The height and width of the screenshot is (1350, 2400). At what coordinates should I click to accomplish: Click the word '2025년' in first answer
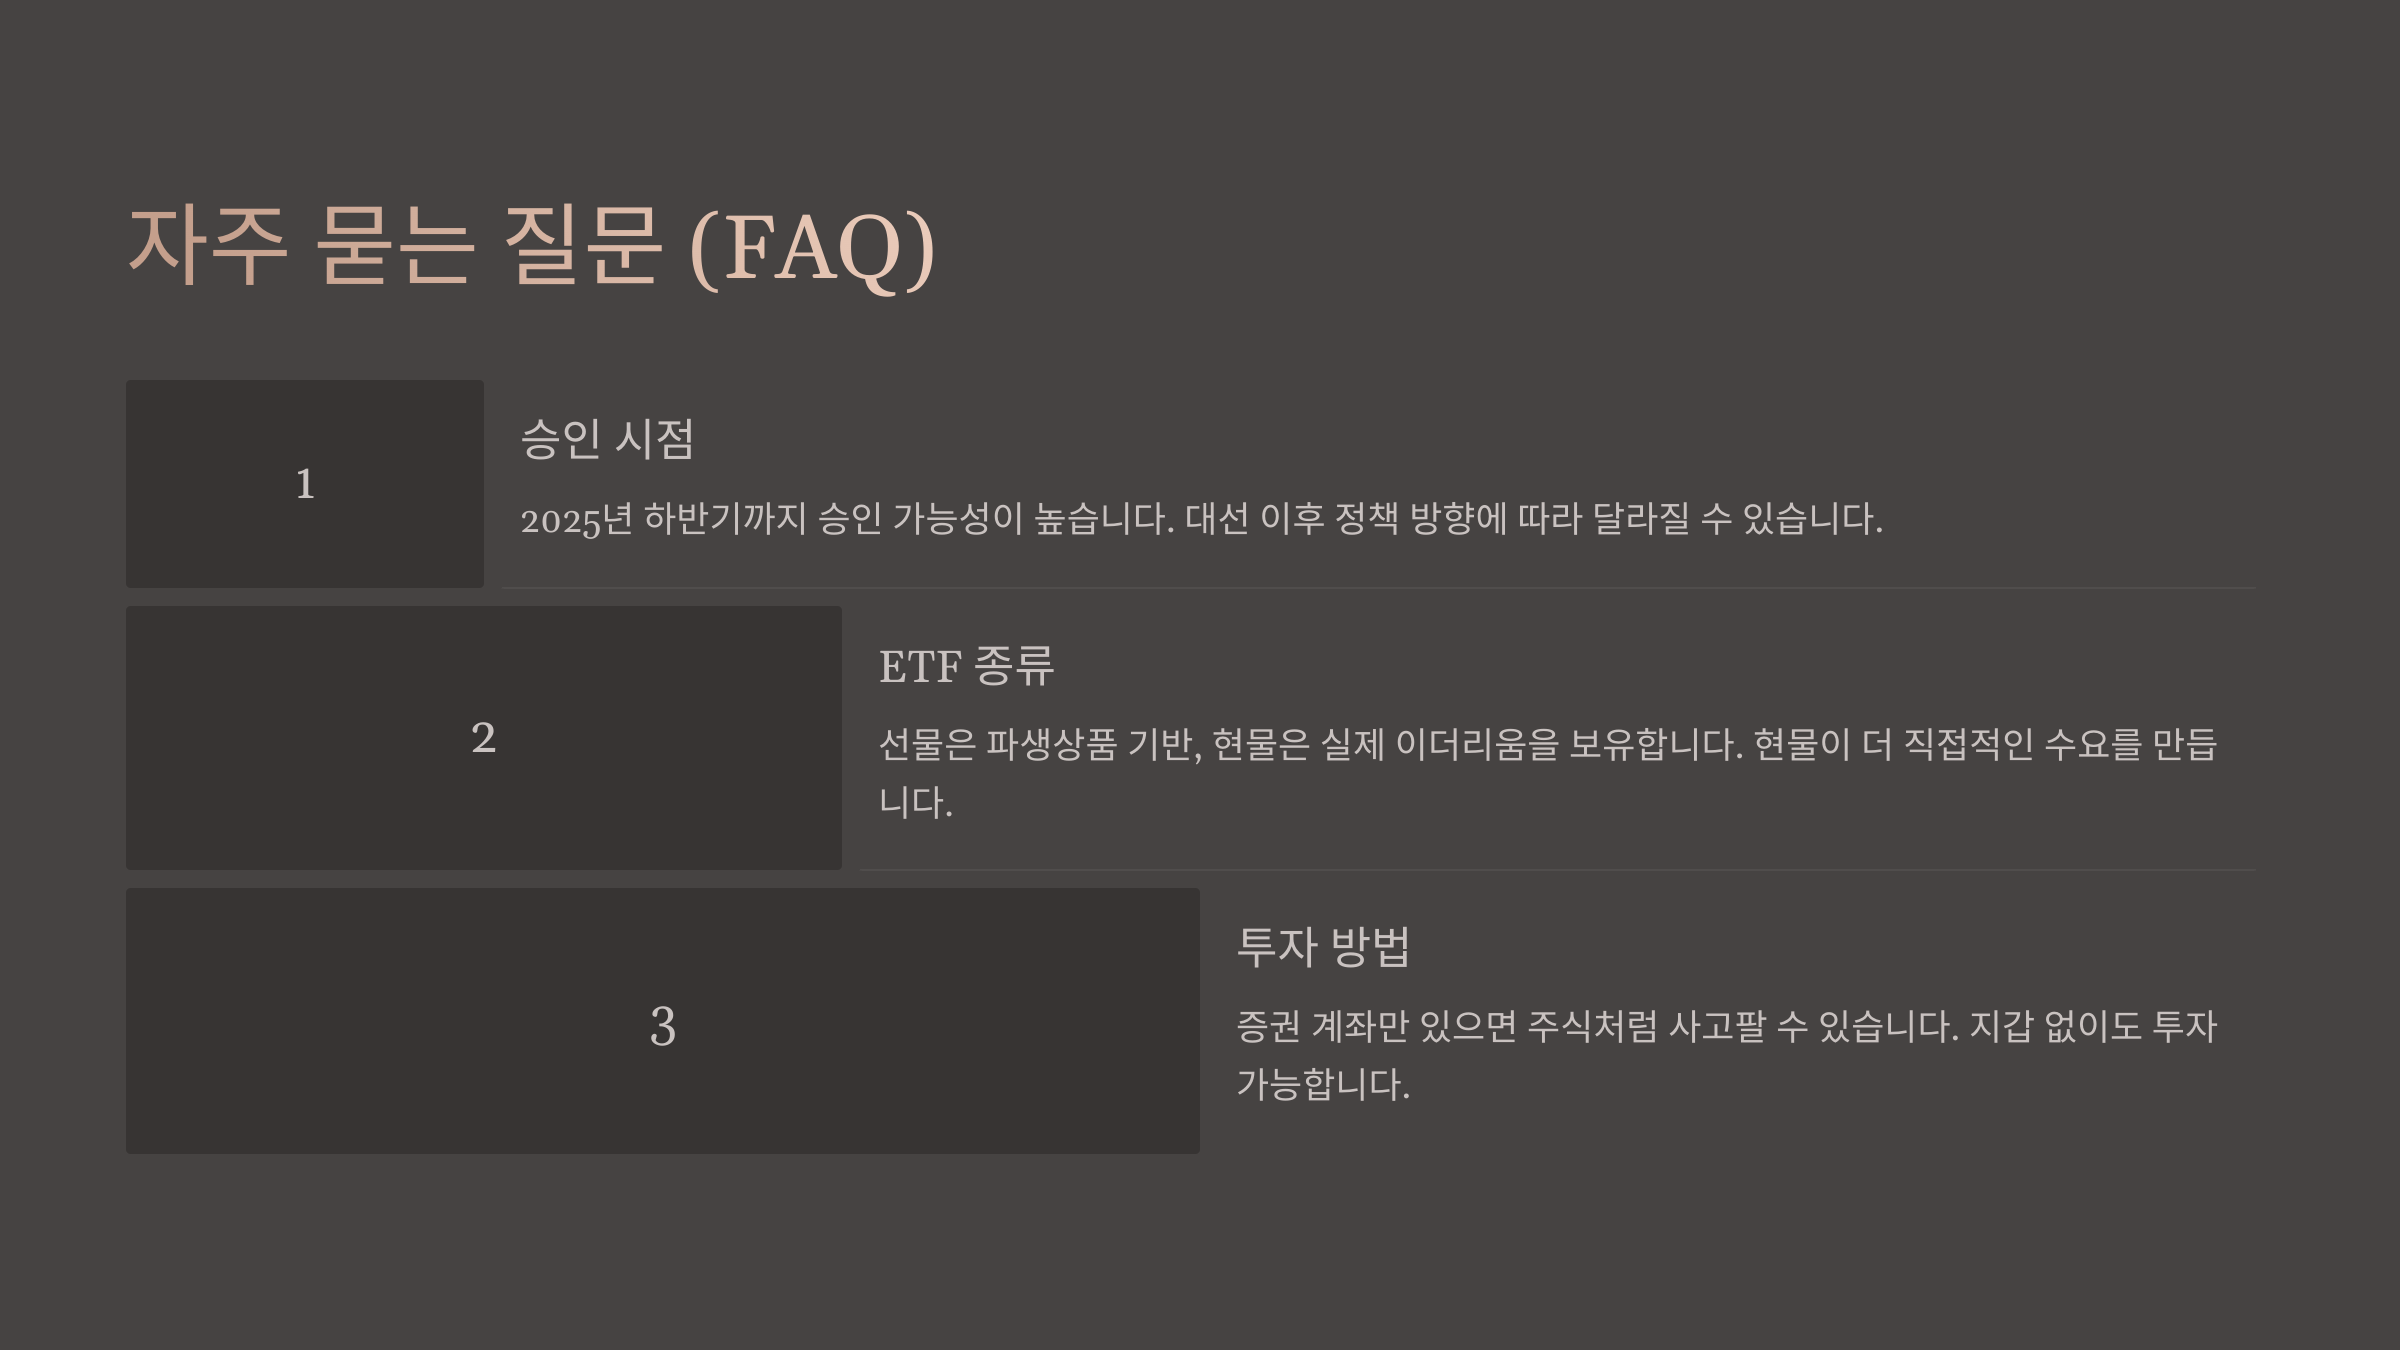[576, 519]
